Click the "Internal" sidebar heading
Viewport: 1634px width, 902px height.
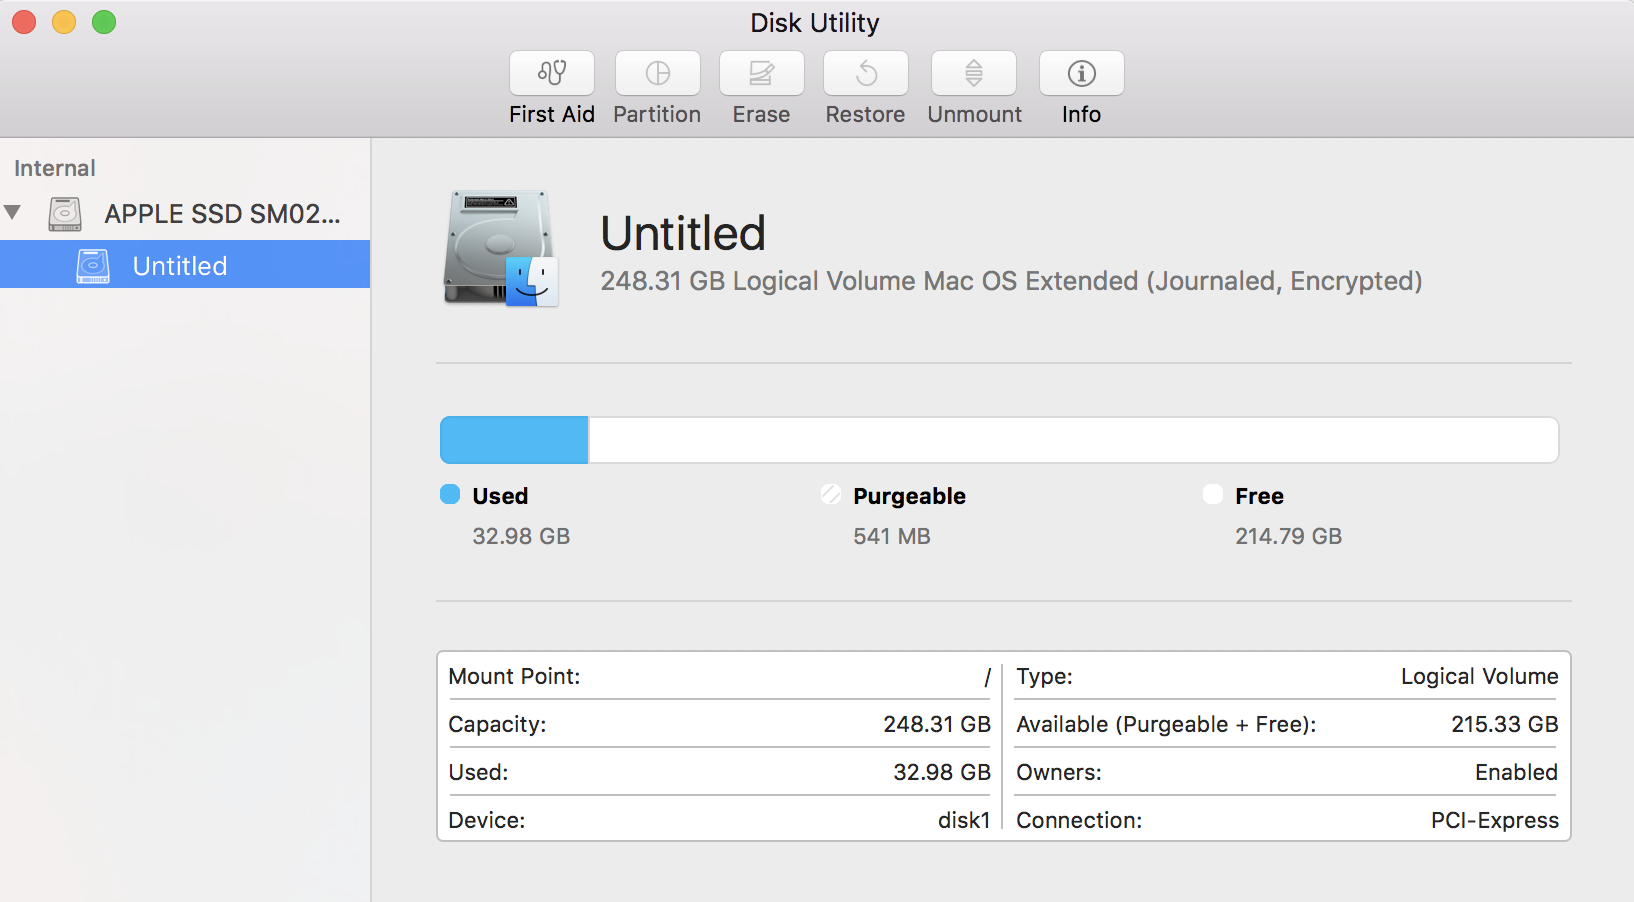point(55,168)
